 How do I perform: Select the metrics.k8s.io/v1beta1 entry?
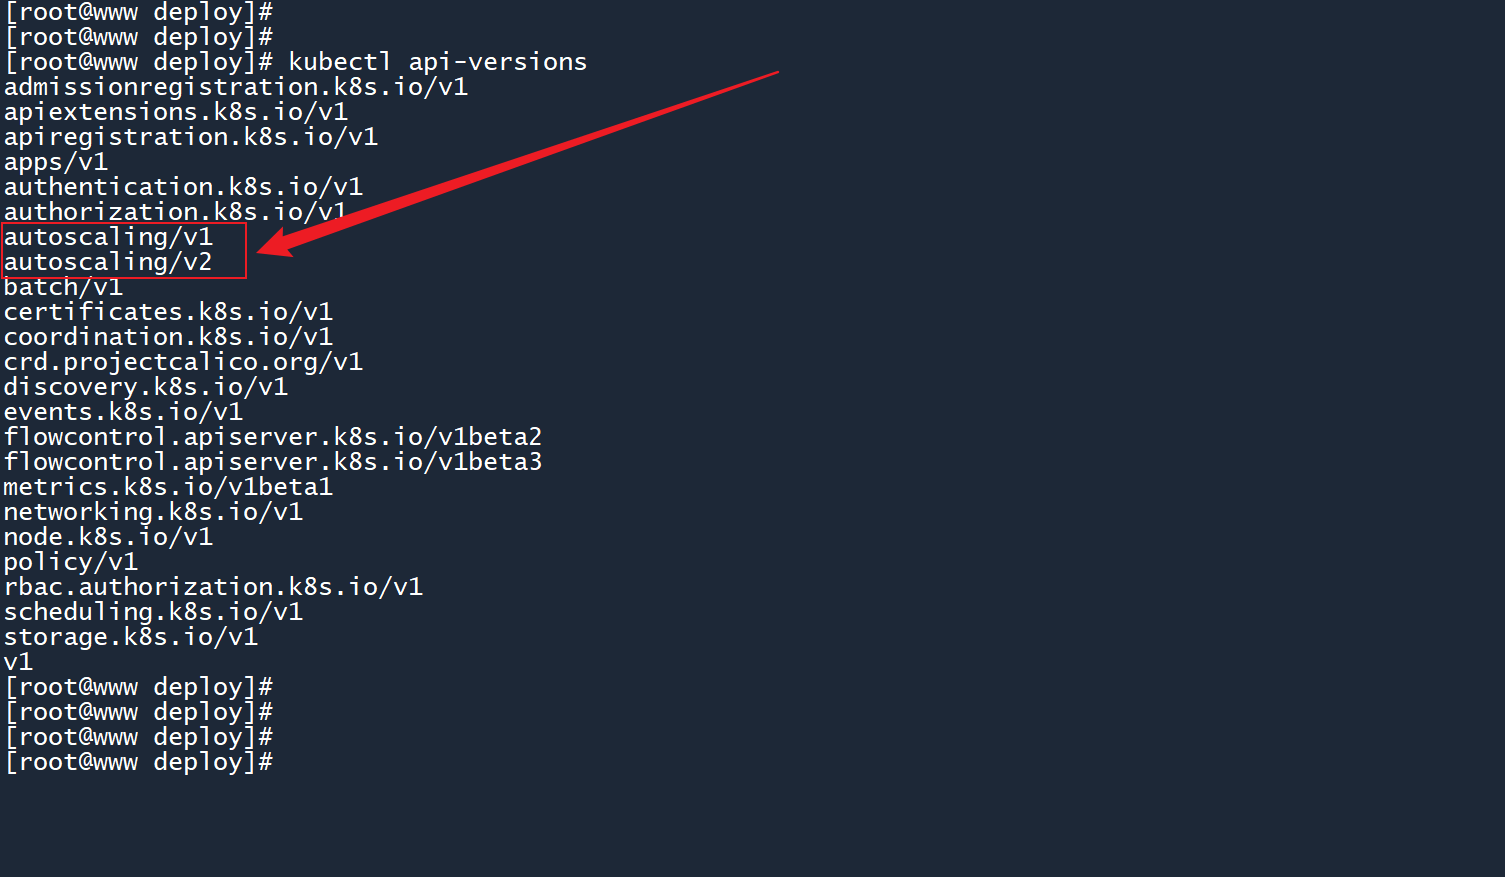point(168,487)
